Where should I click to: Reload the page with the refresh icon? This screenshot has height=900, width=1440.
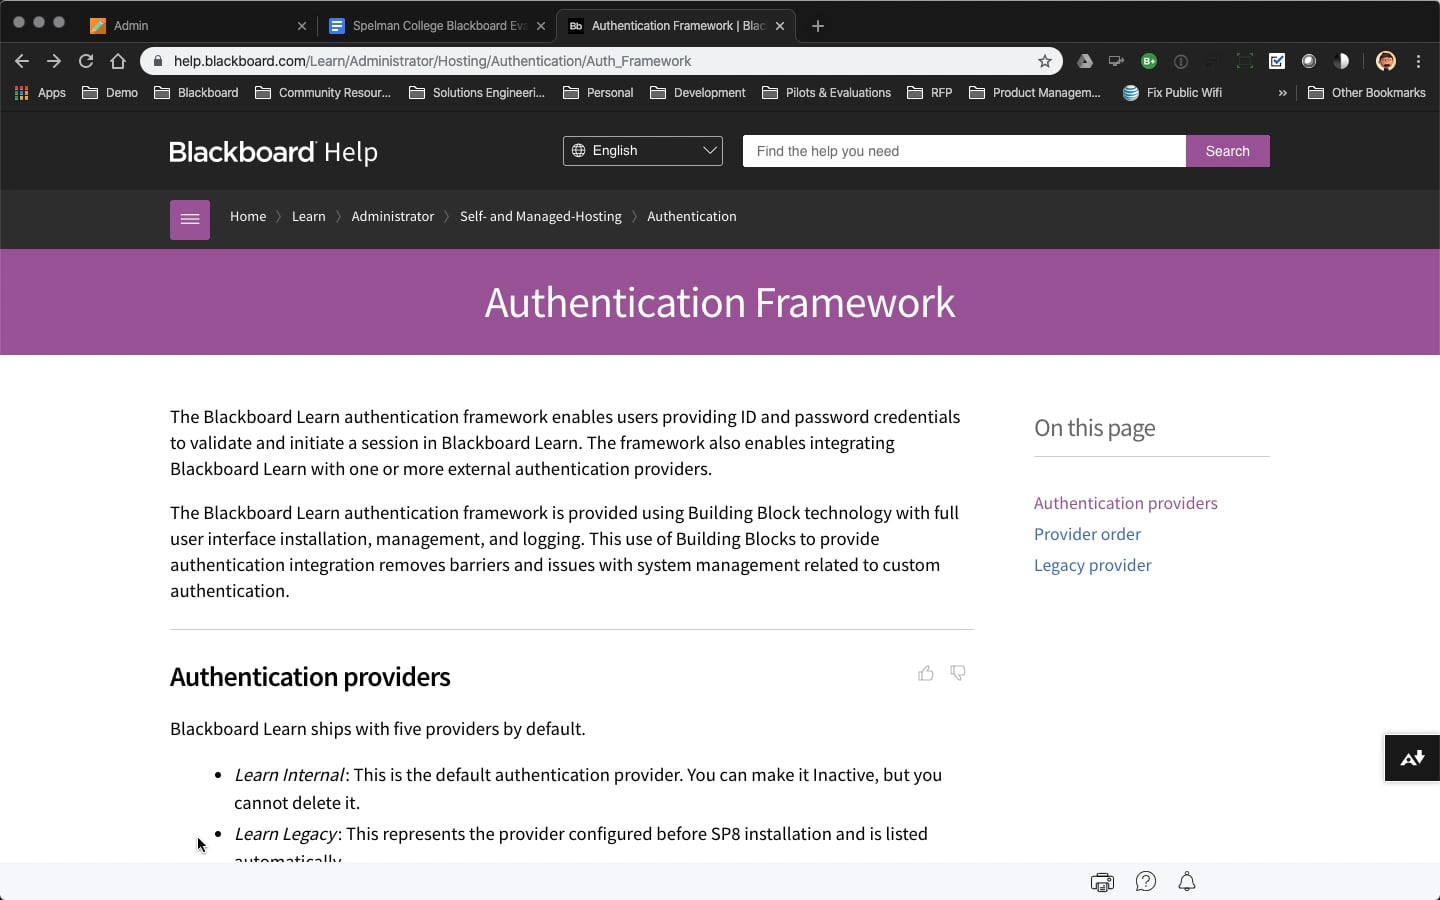coord(86,61)
